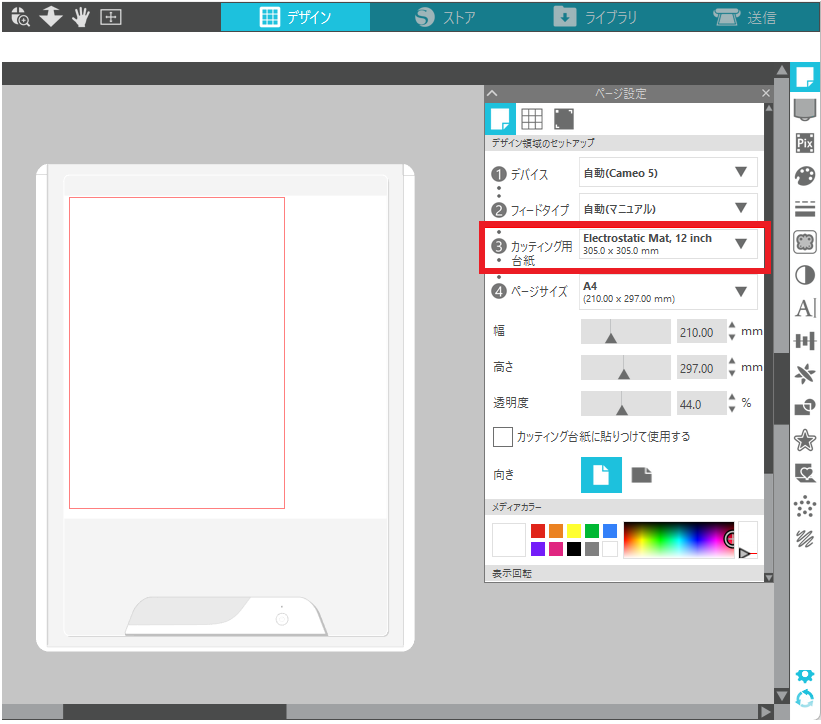
Task: Open the sketch lines panel icon
Action: tap(805, 538)
